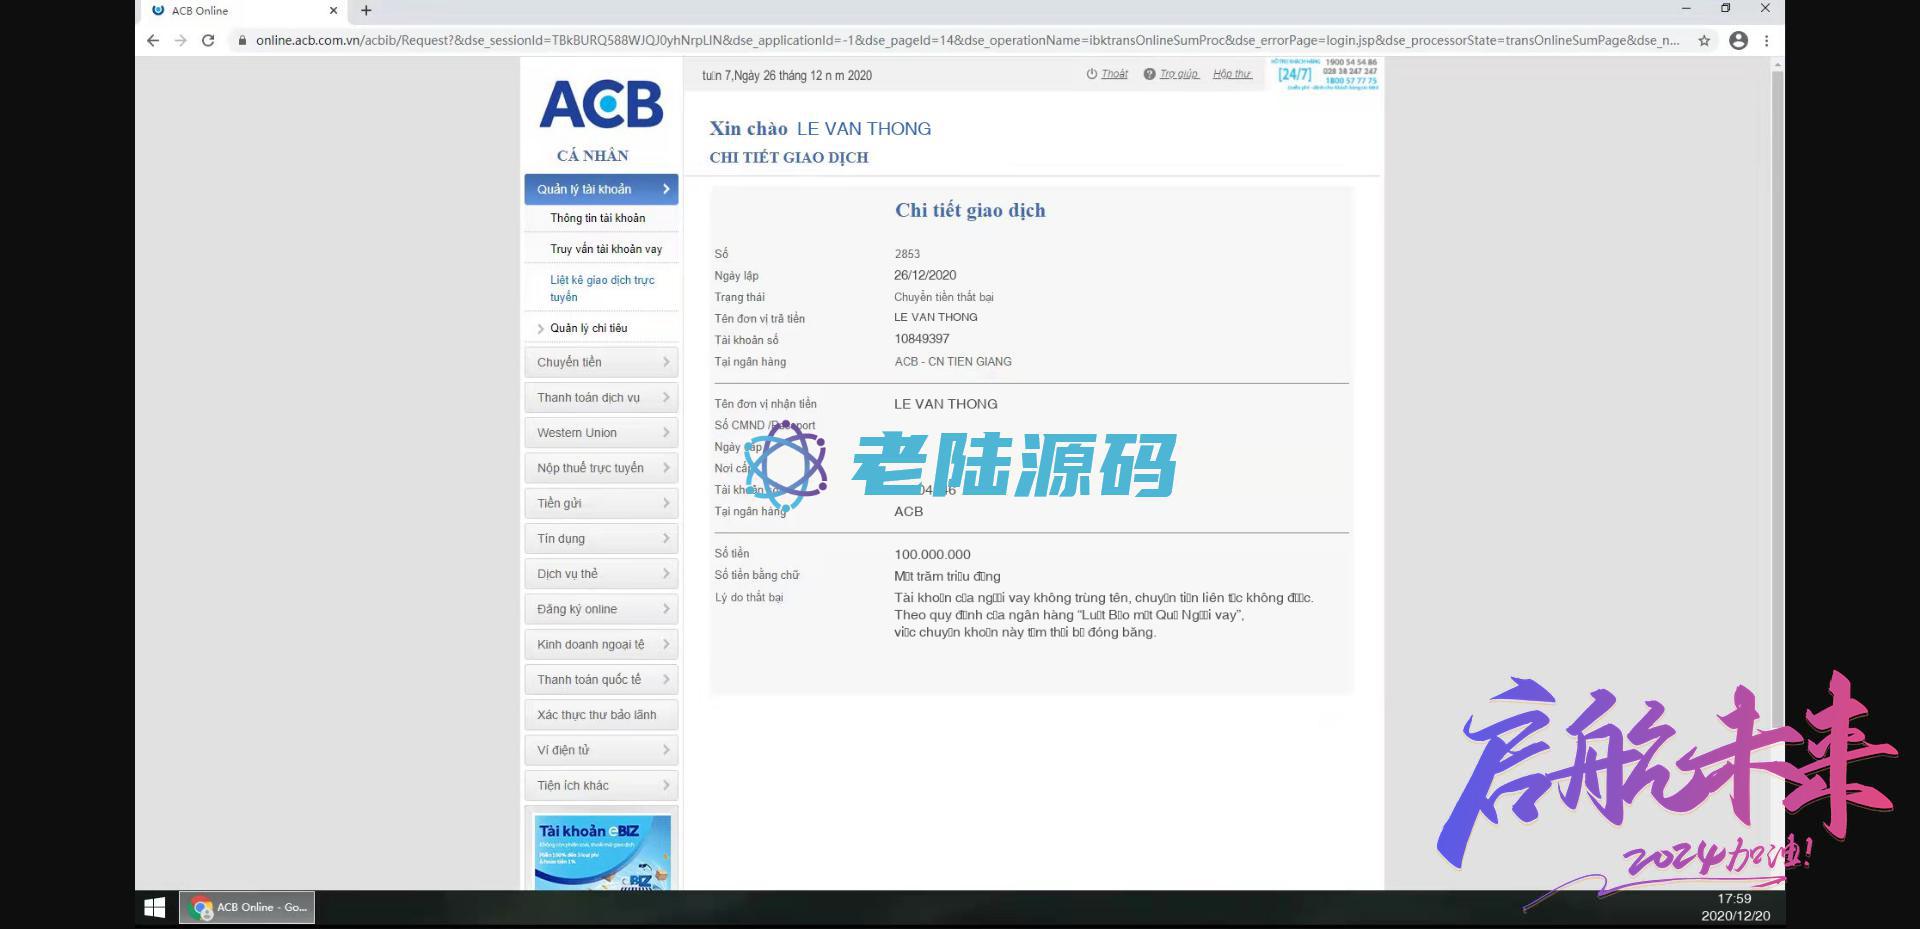Click the amount 100.000.000
This screenshot has height=929, width=1920.
pyautogui.click(x=932, y=554)
